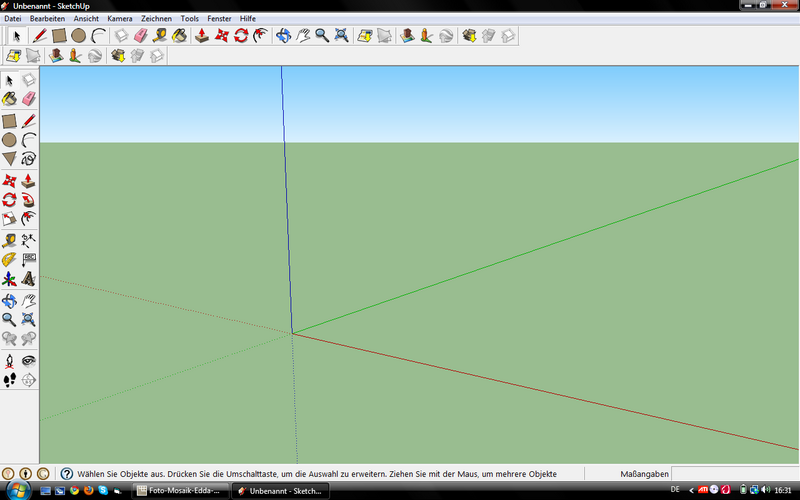This screenshot has width=800, height=500.
Task: Open the Fenster menu
Action: tap(219, 19)
